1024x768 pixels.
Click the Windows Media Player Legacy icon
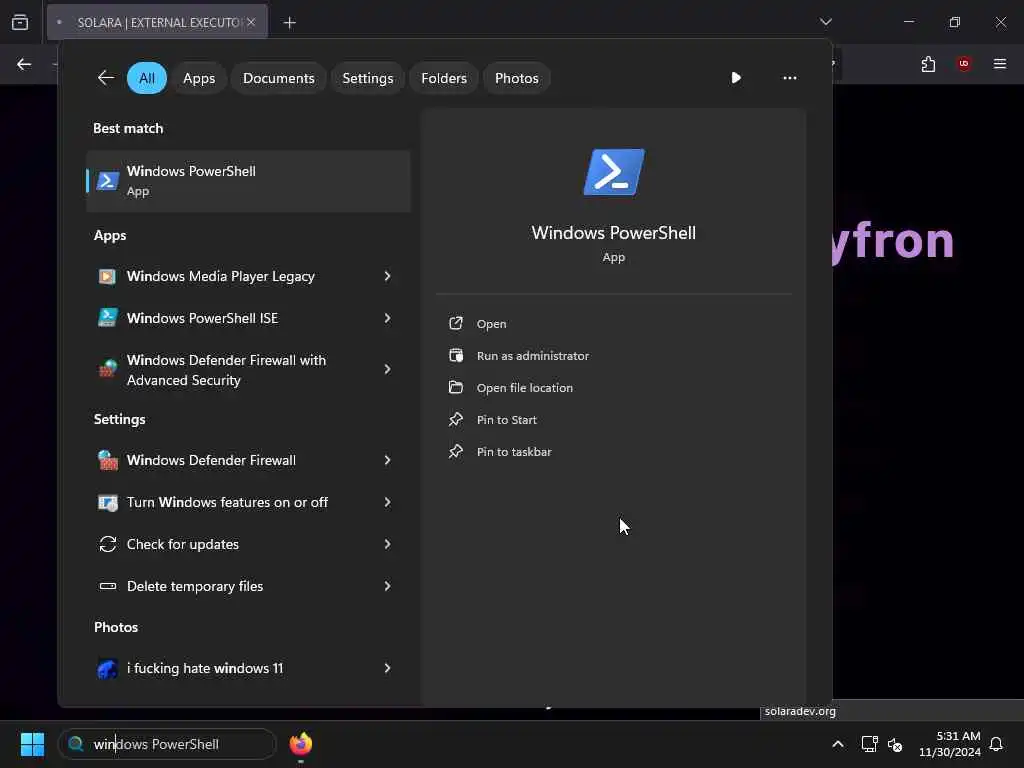tap(108, 276)
